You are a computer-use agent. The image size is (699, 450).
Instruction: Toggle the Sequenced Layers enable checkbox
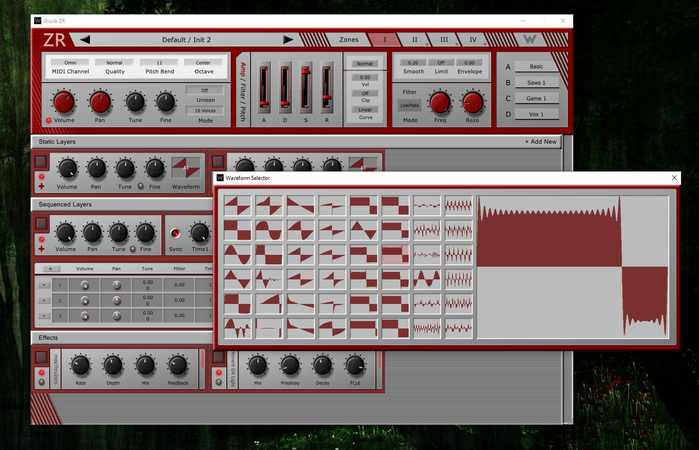(41, 223)
